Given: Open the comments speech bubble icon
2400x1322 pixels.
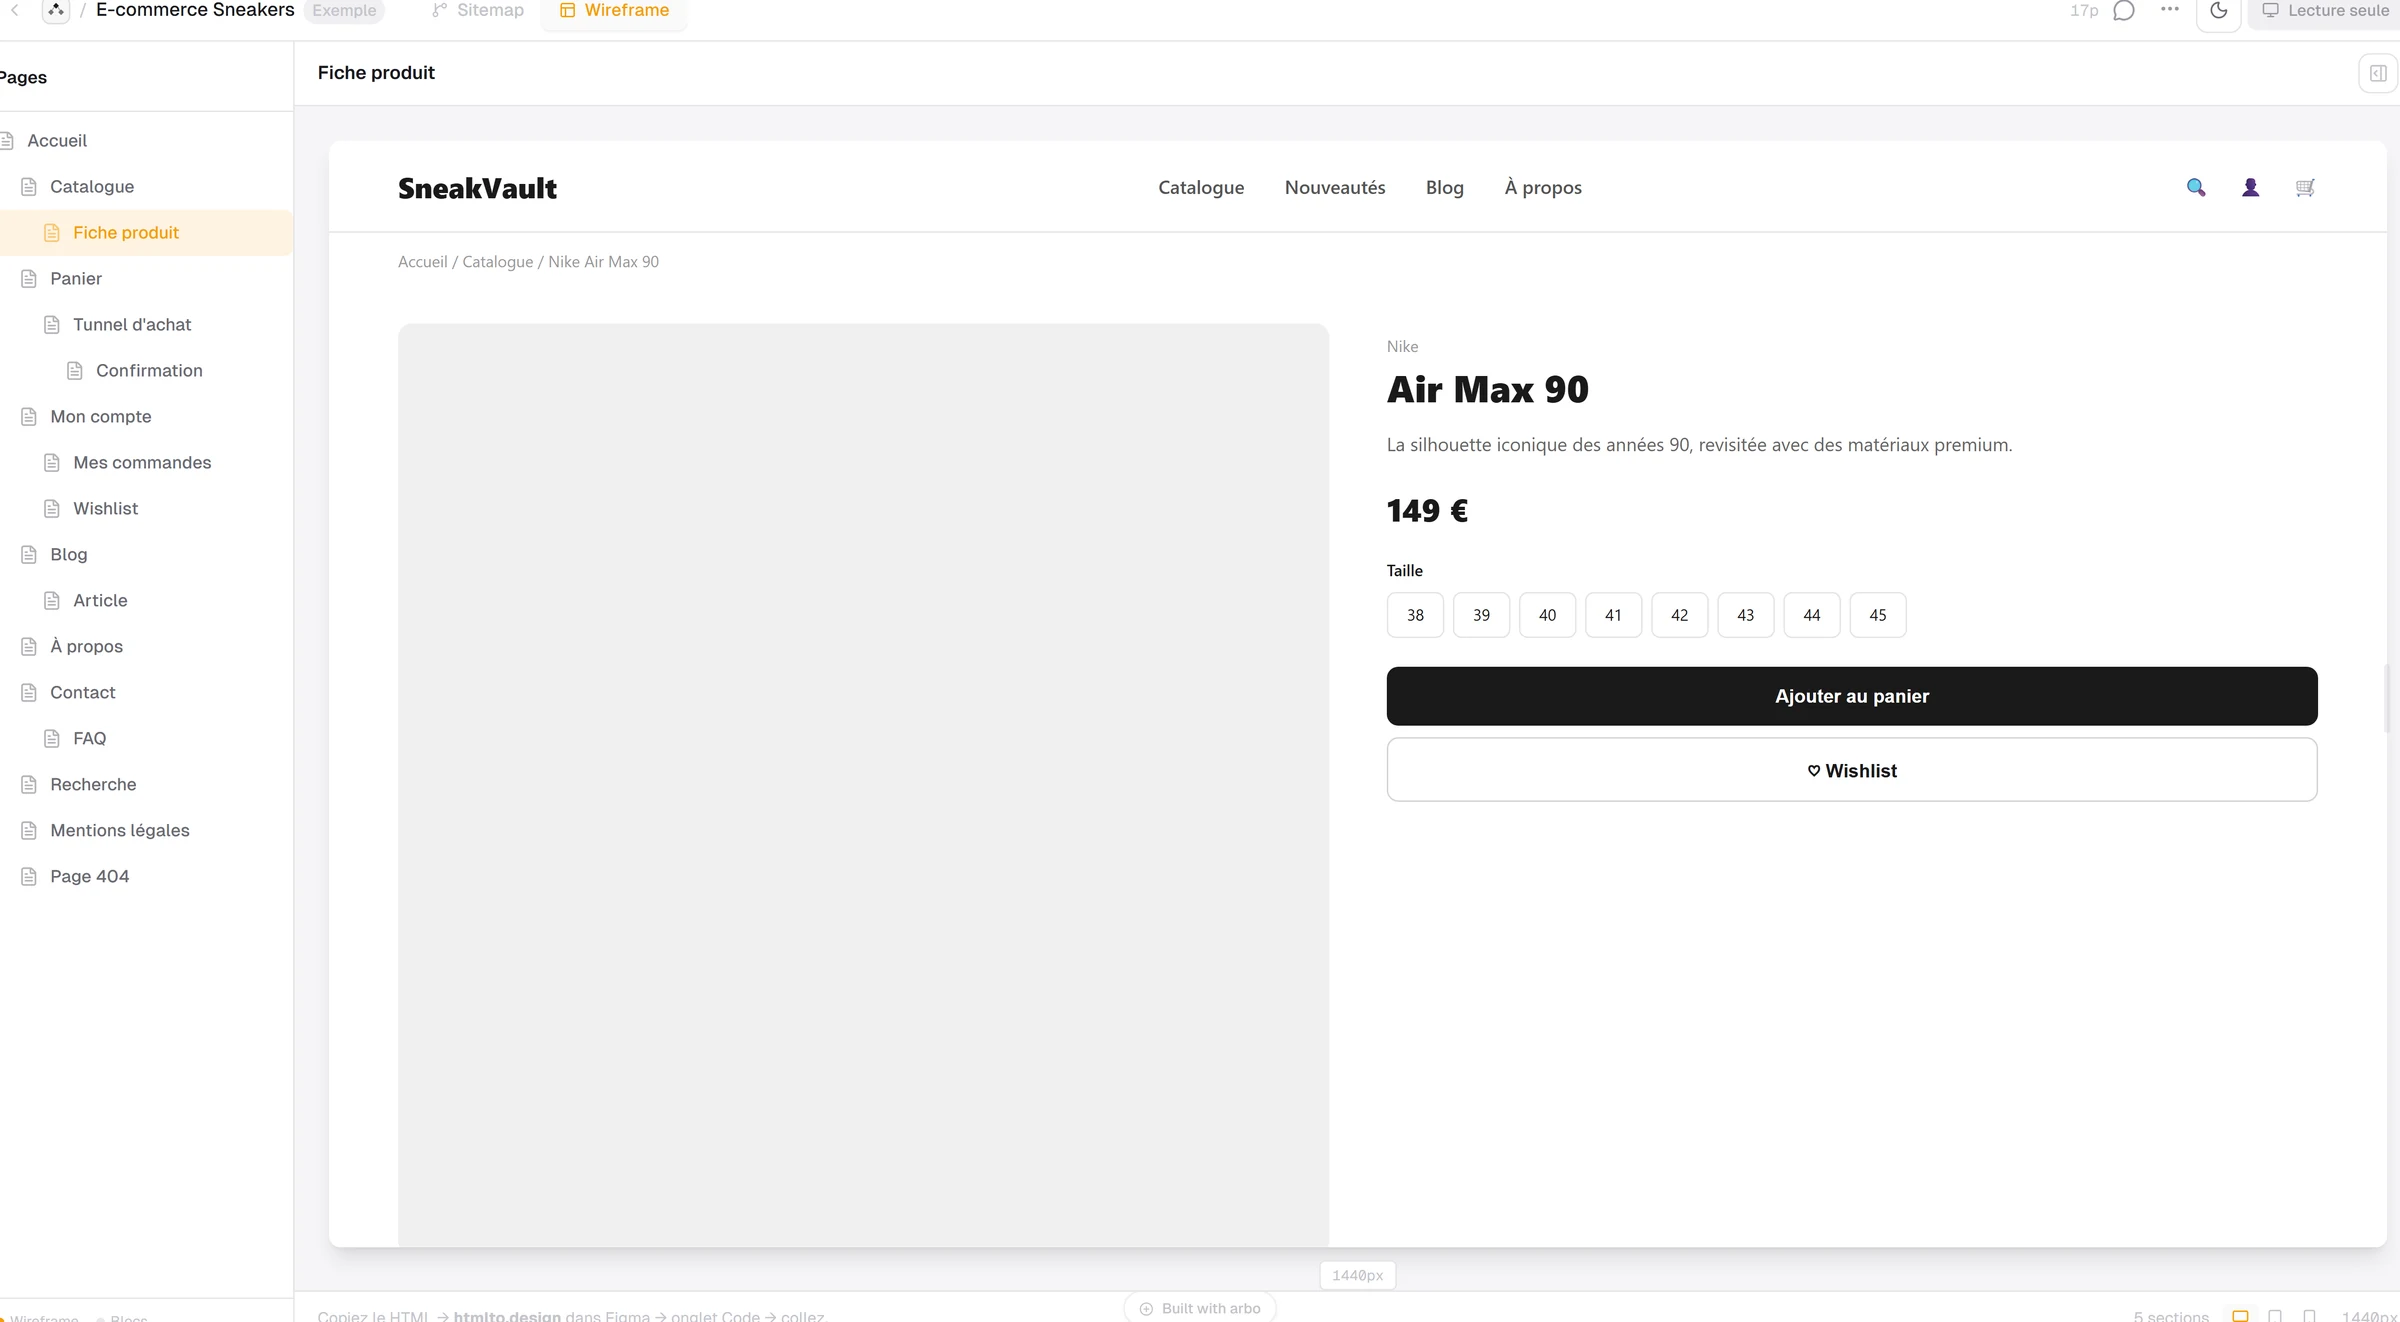Looking at the screenshot, I should [2124, 10].
